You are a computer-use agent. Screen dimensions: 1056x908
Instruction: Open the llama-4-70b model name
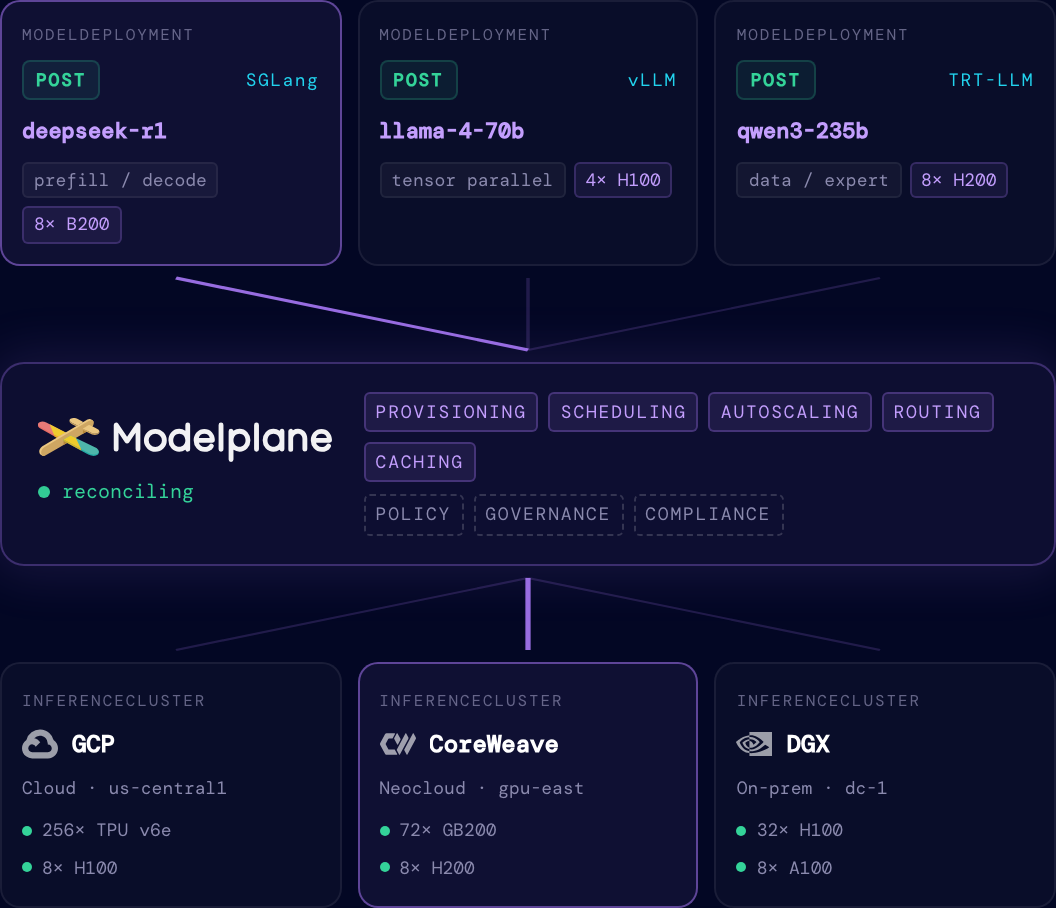pyautogui.click(x=451, y=131)
